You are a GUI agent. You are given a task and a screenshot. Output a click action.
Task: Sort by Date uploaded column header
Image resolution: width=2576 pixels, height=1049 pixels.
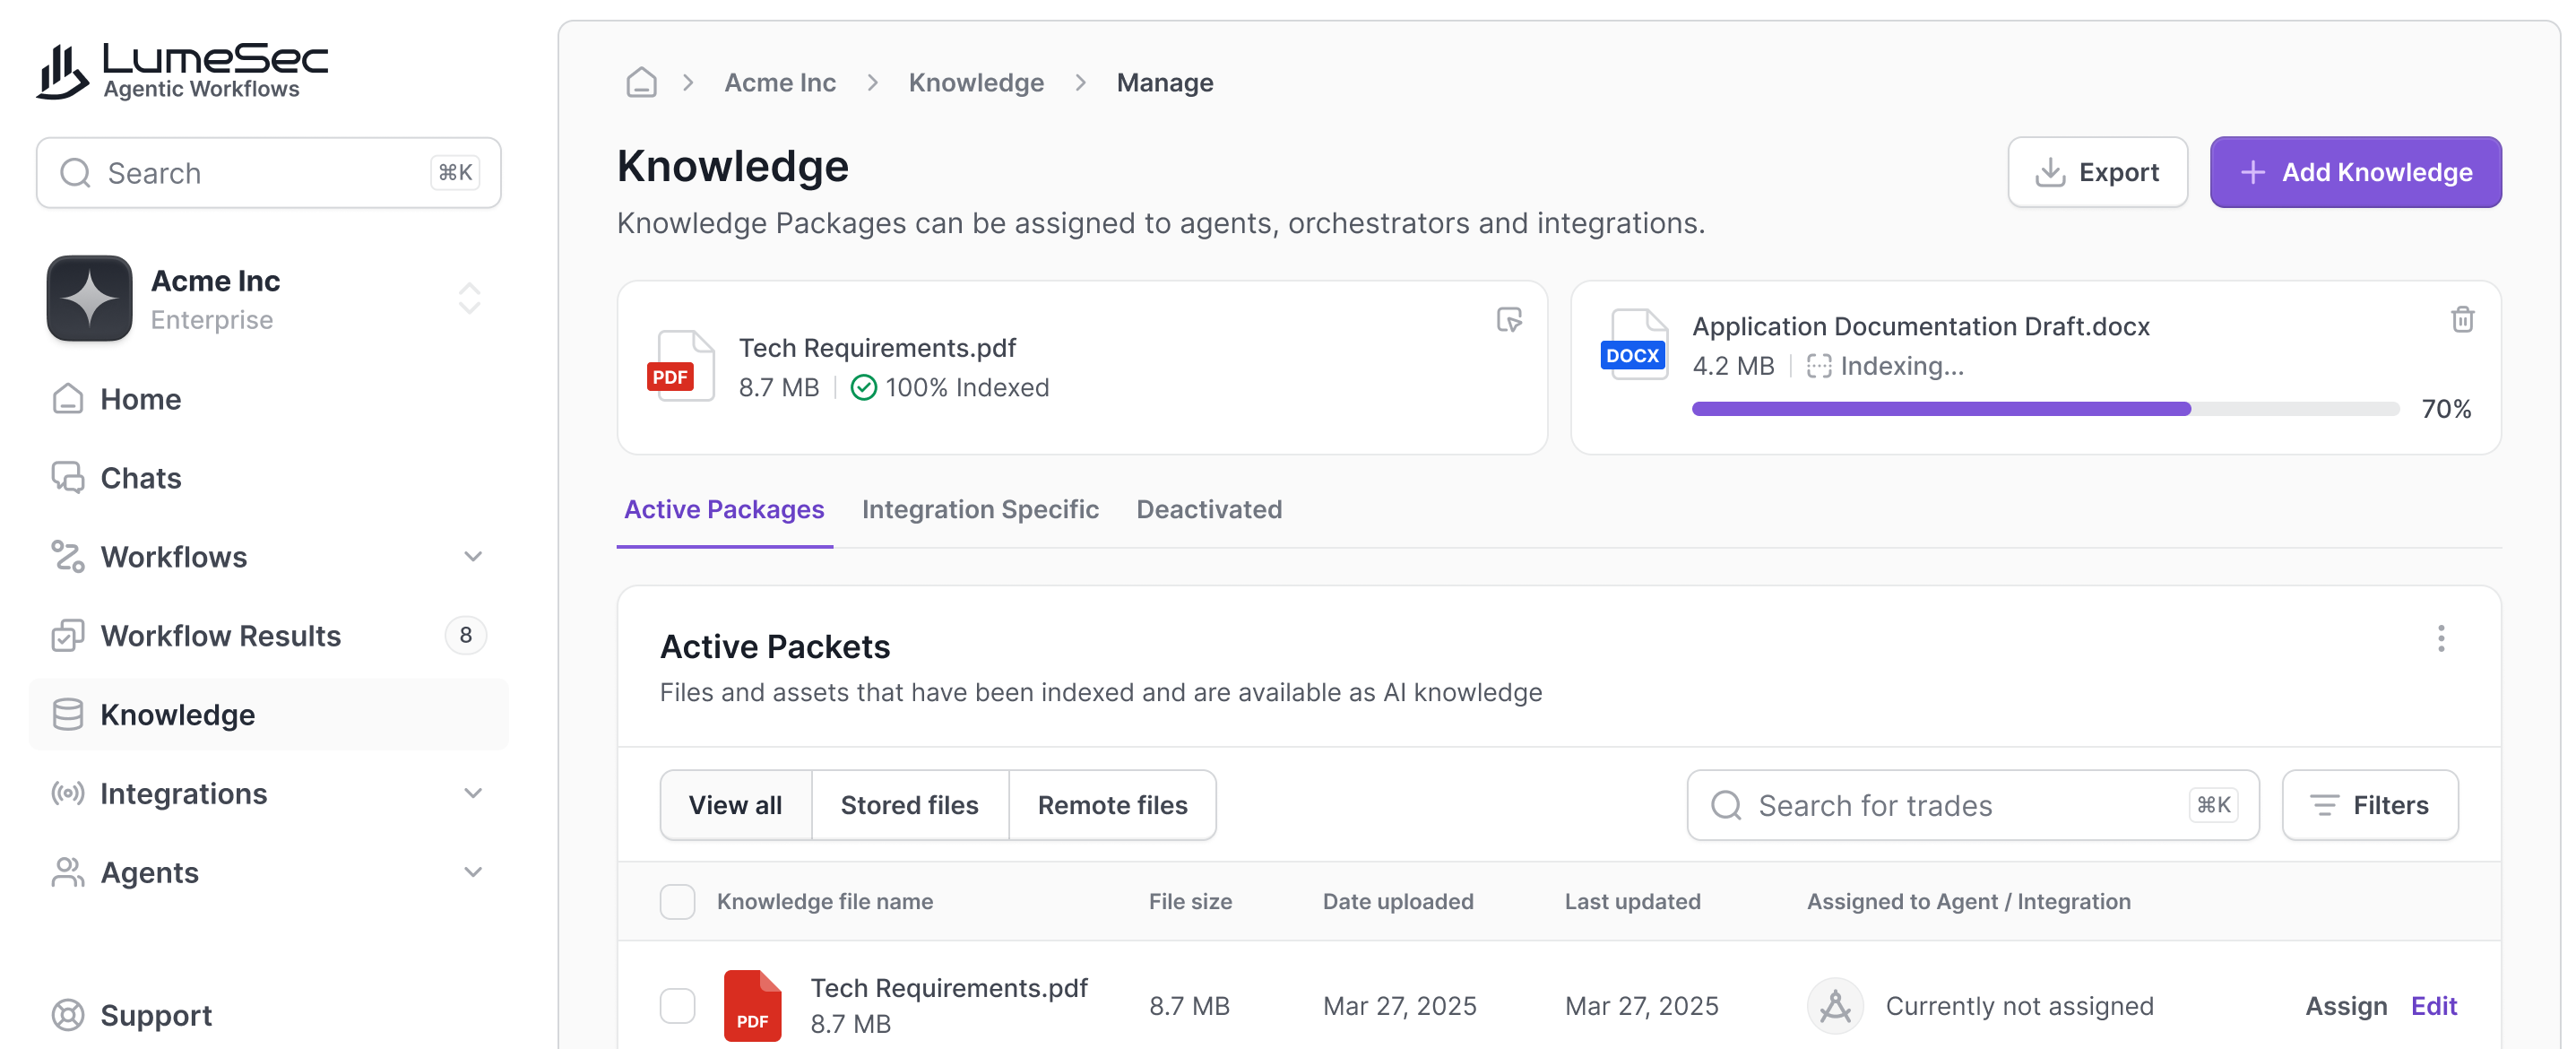tap(1398, 901)
